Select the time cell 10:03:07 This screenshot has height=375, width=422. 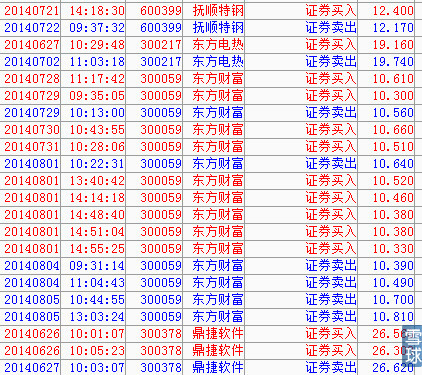tap(97, 368)
